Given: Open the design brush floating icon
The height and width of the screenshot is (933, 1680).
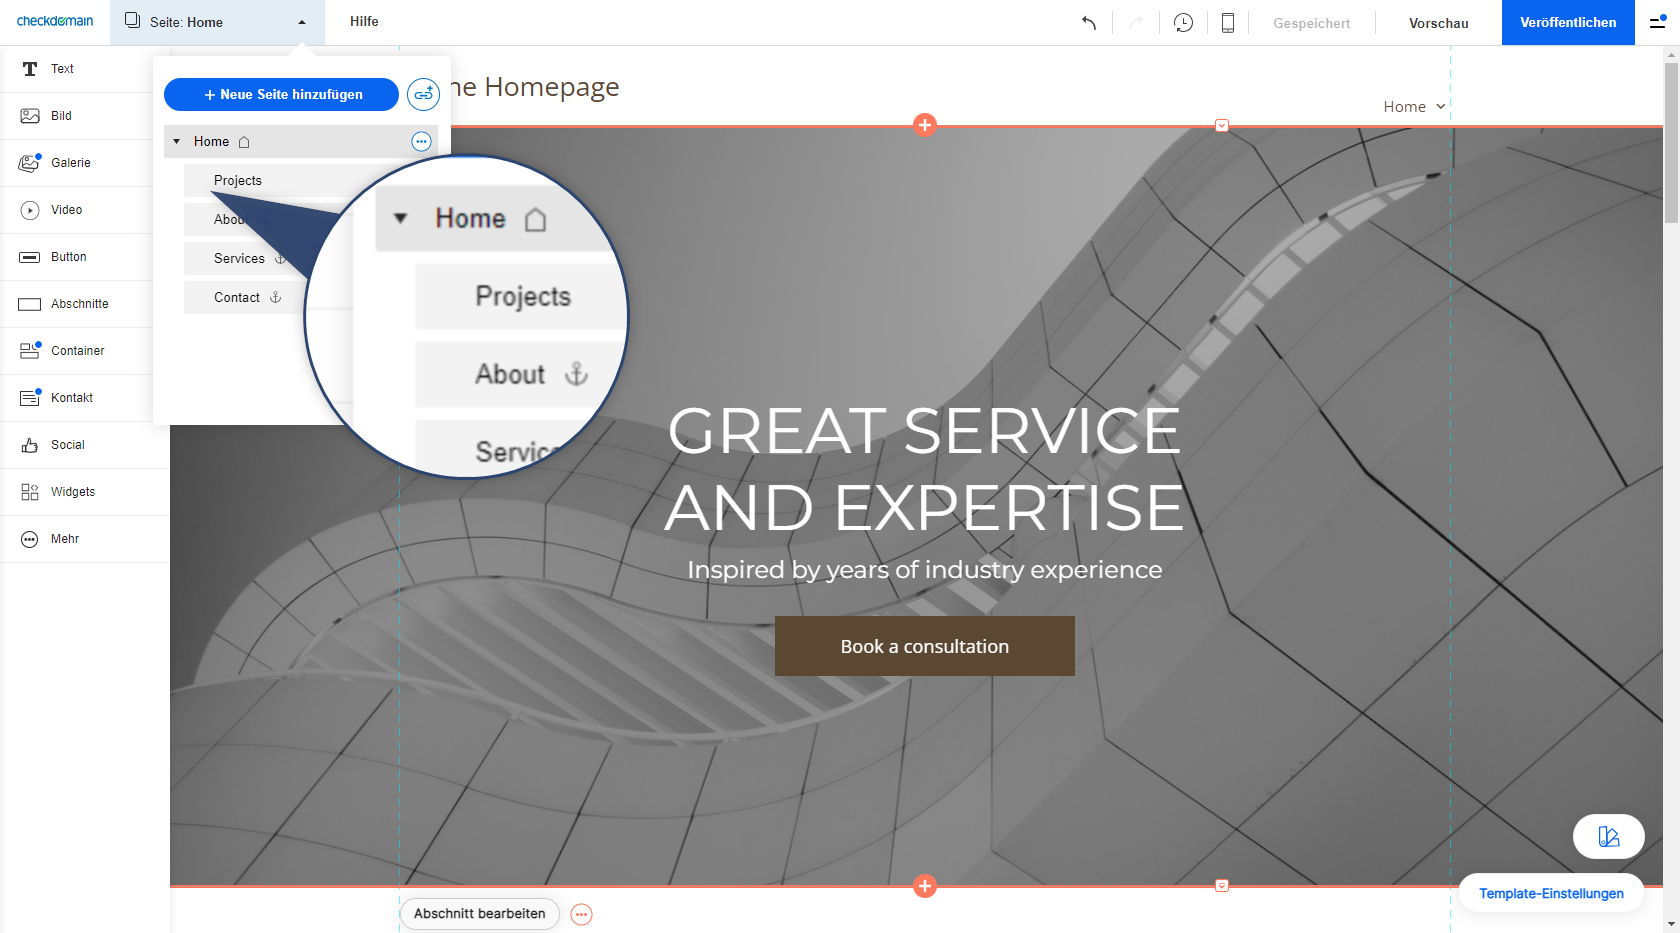Looking at the screenshot, I should pos(1608,837).
